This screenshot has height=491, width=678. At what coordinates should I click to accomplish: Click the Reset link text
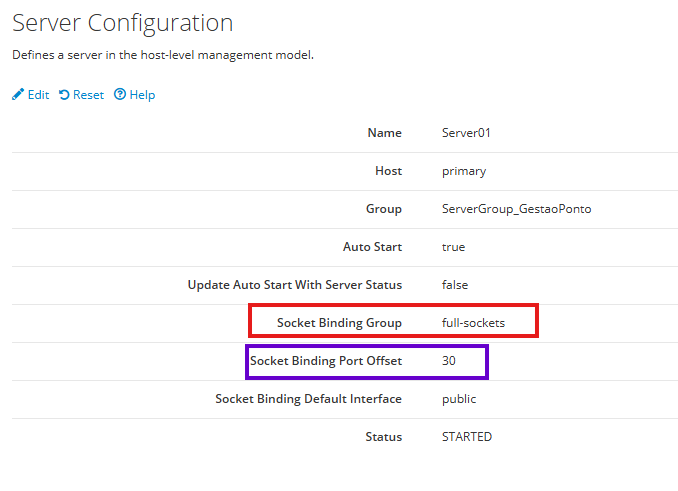[x=88, y=95]
